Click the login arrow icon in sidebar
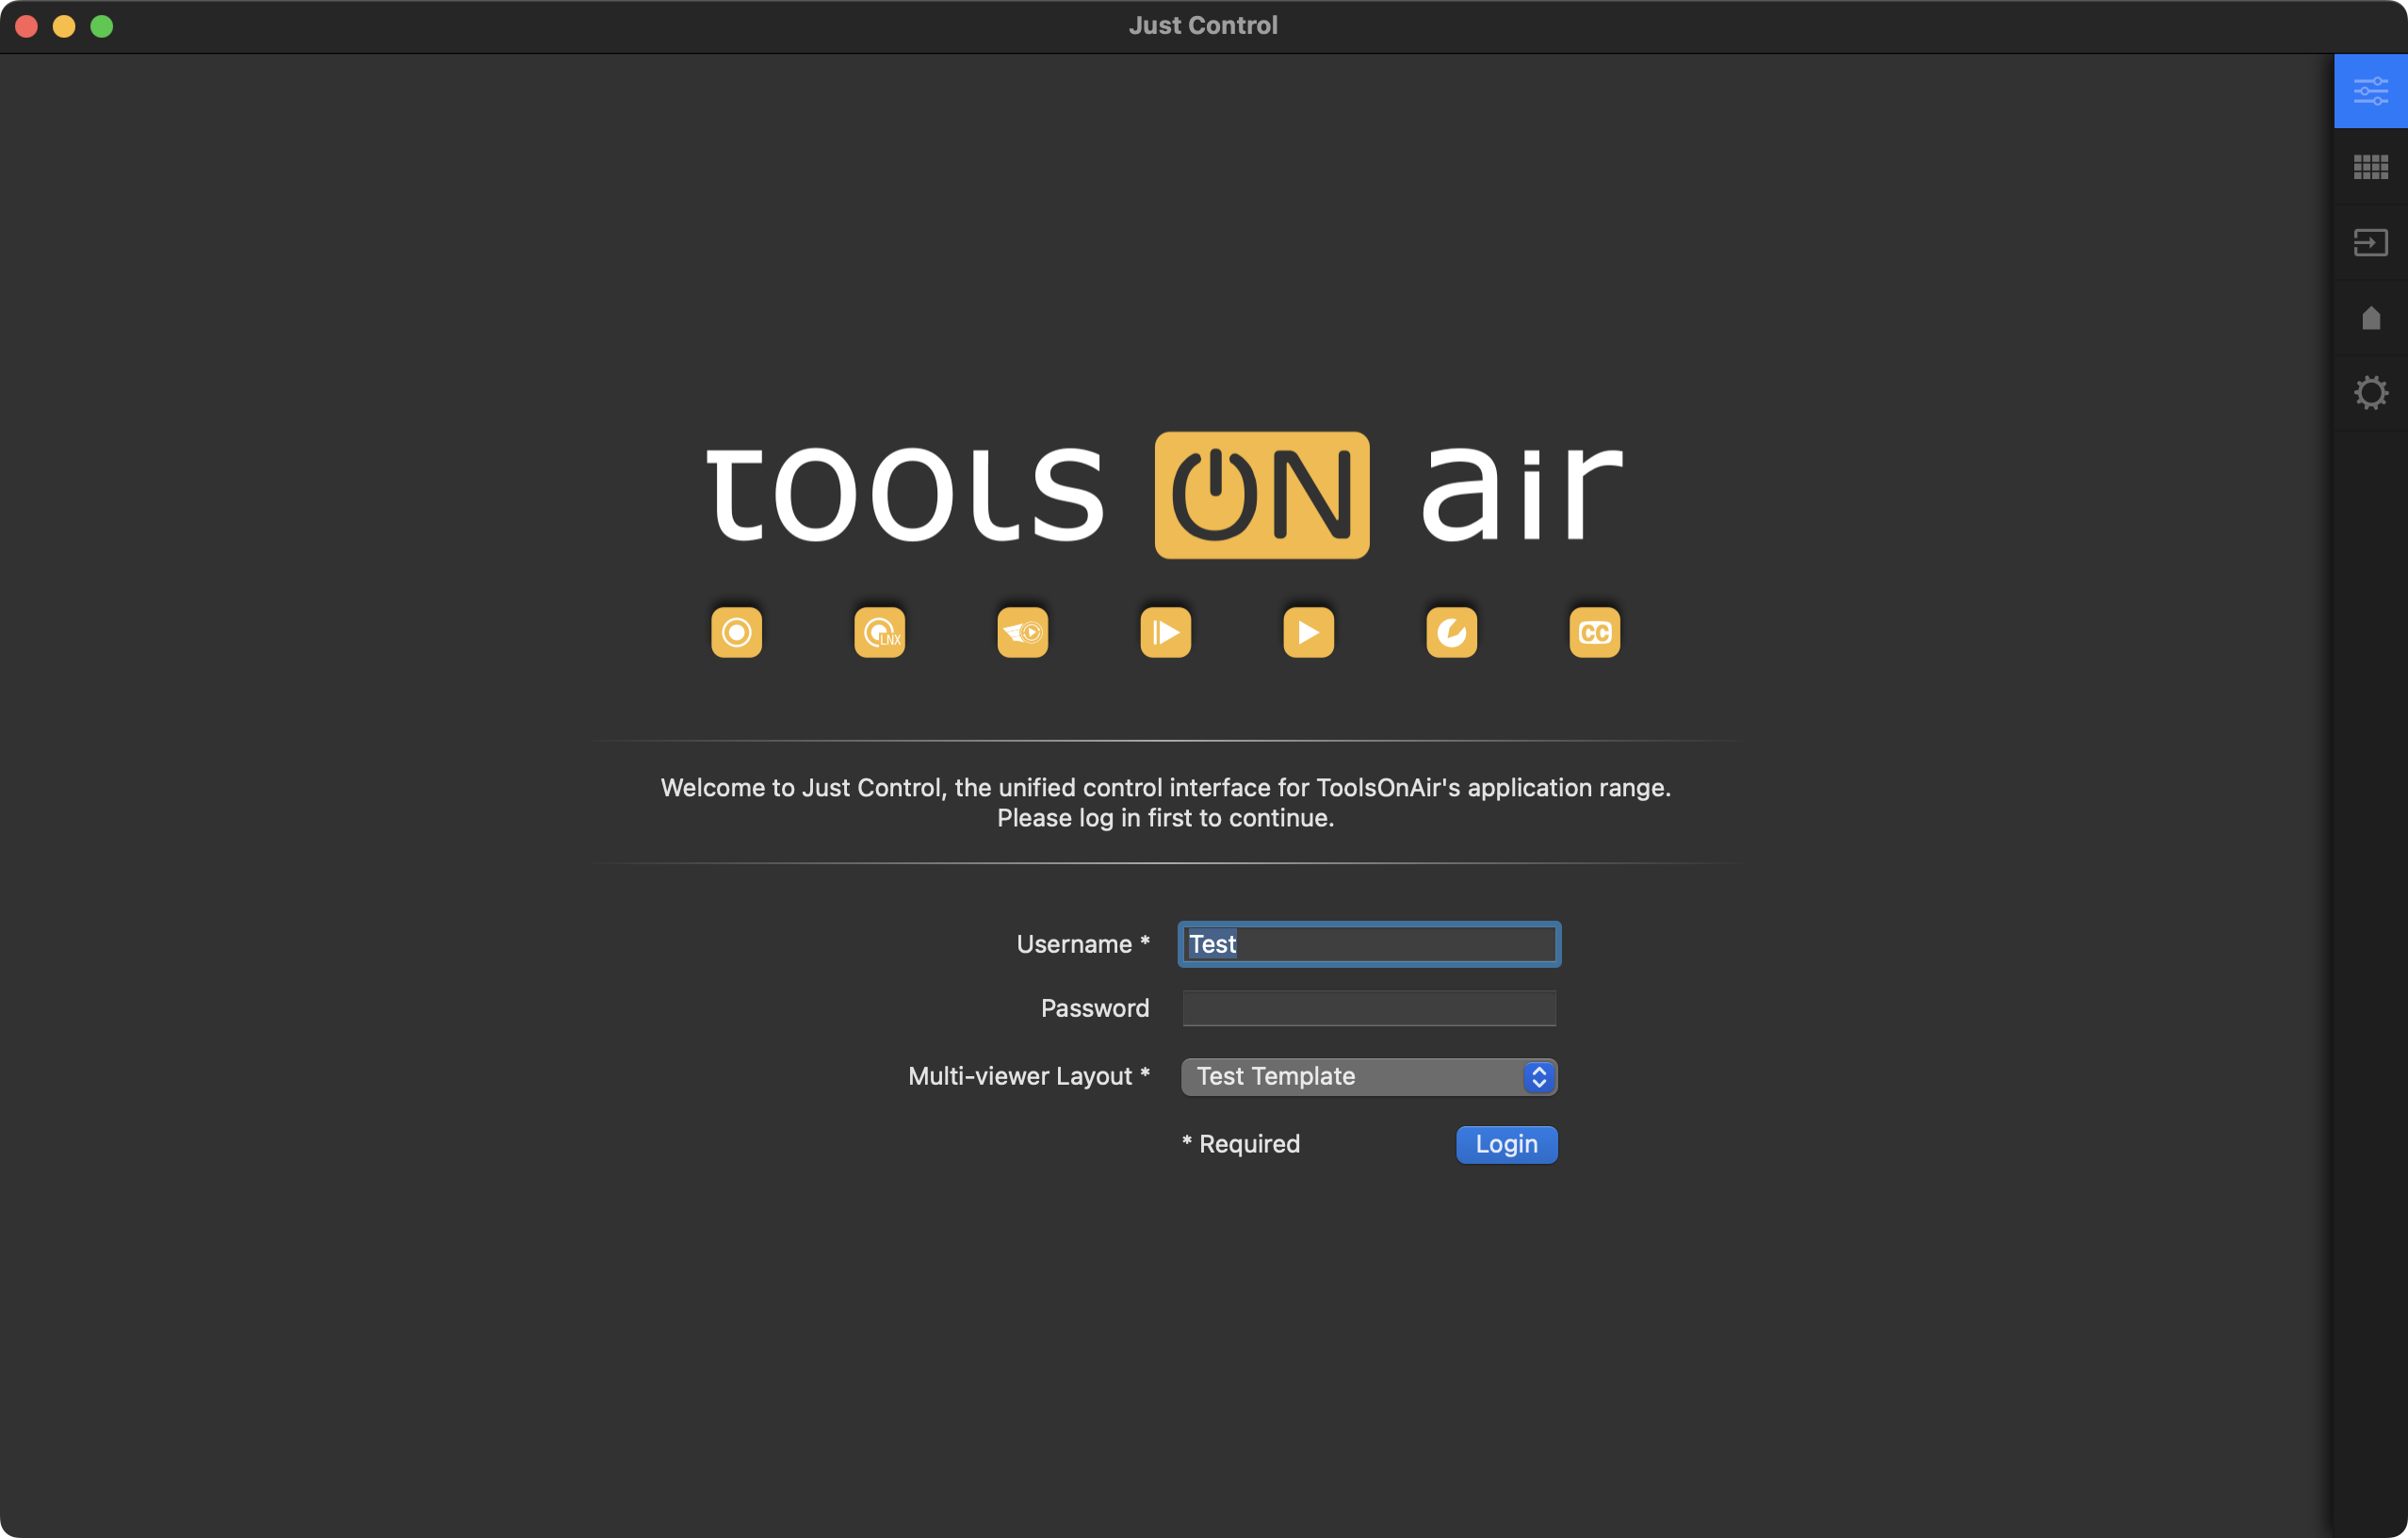Viewport: 2408px width, 1538px height. (2370, 243)
